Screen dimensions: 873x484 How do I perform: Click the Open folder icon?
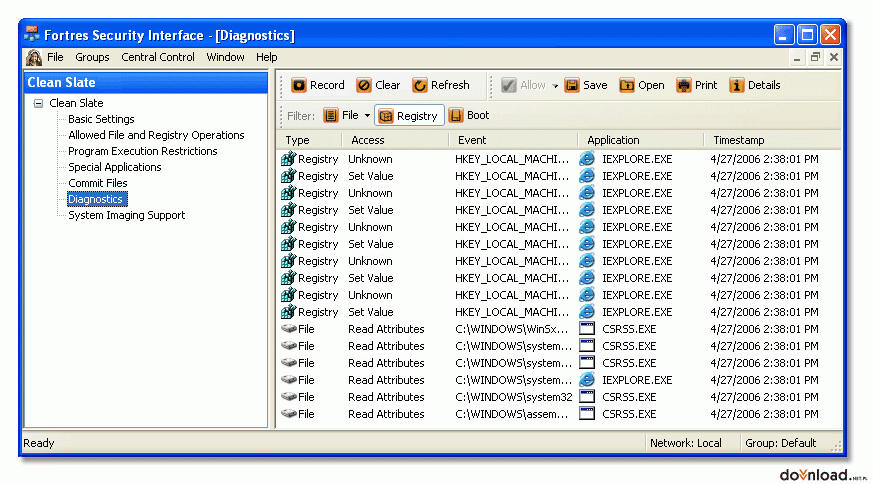point(627,85)
